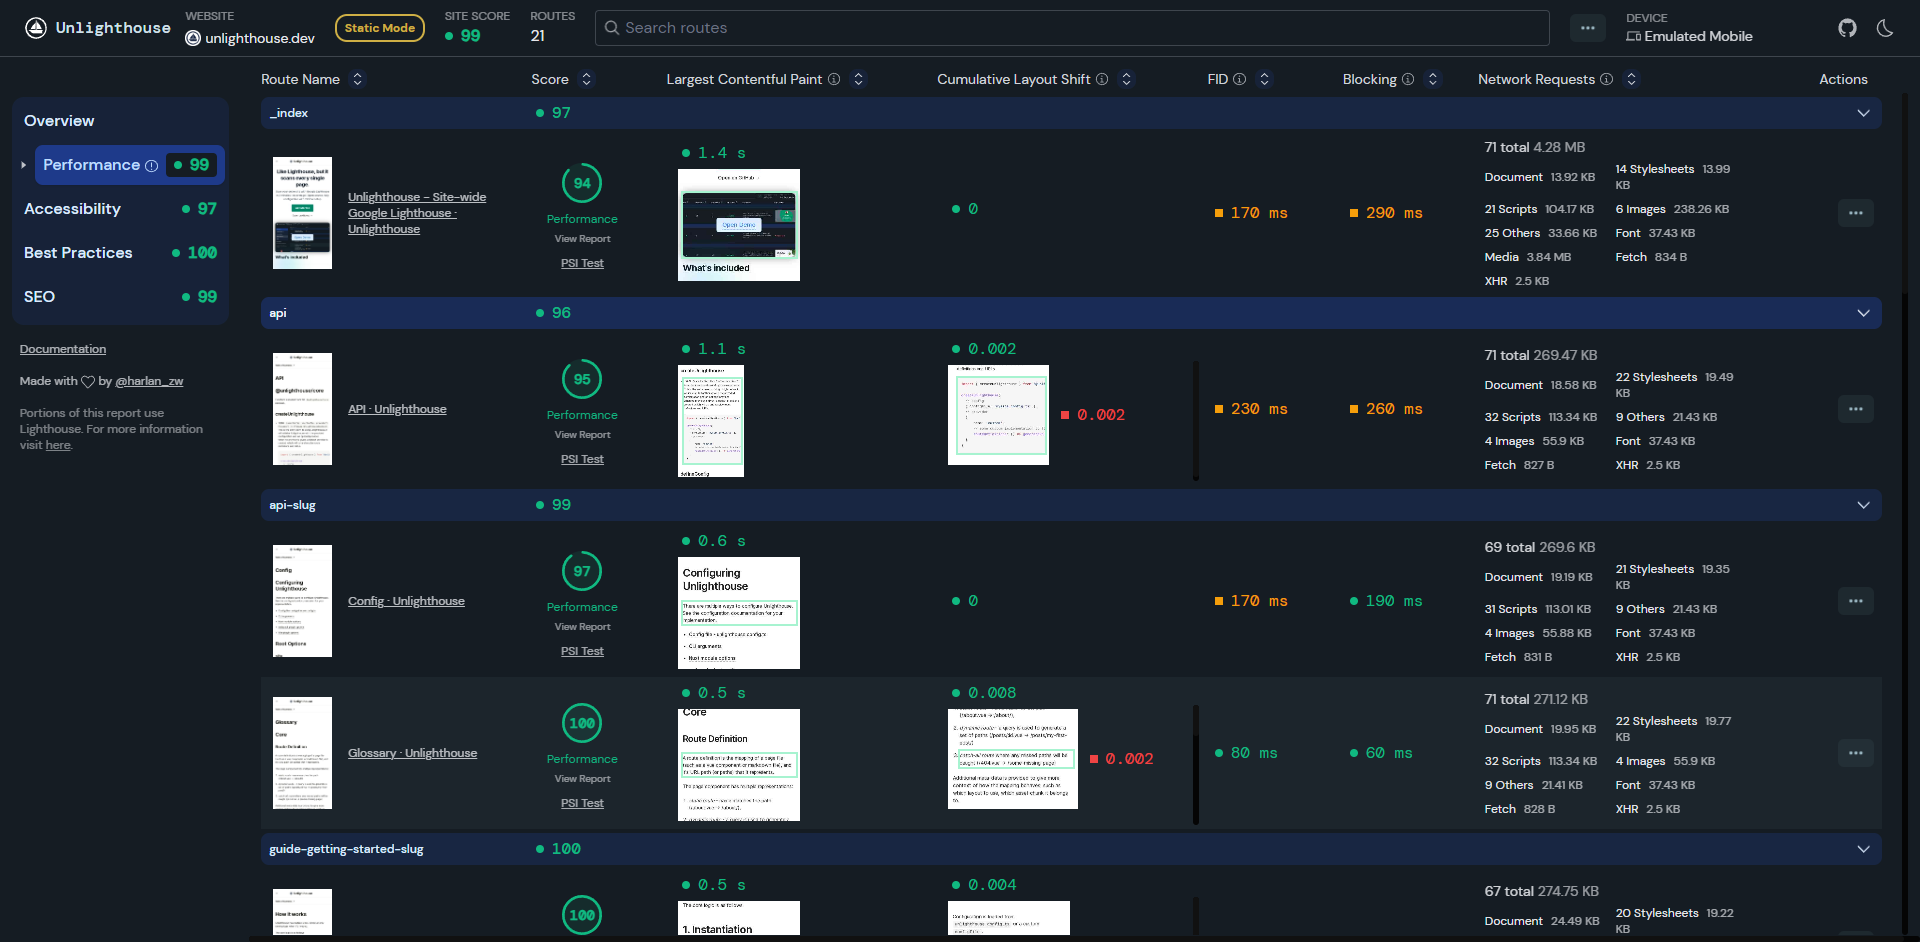Open the _index route page screenshot thumbnail
Viewport: 1920px width, 942px height.
point(302,213)
